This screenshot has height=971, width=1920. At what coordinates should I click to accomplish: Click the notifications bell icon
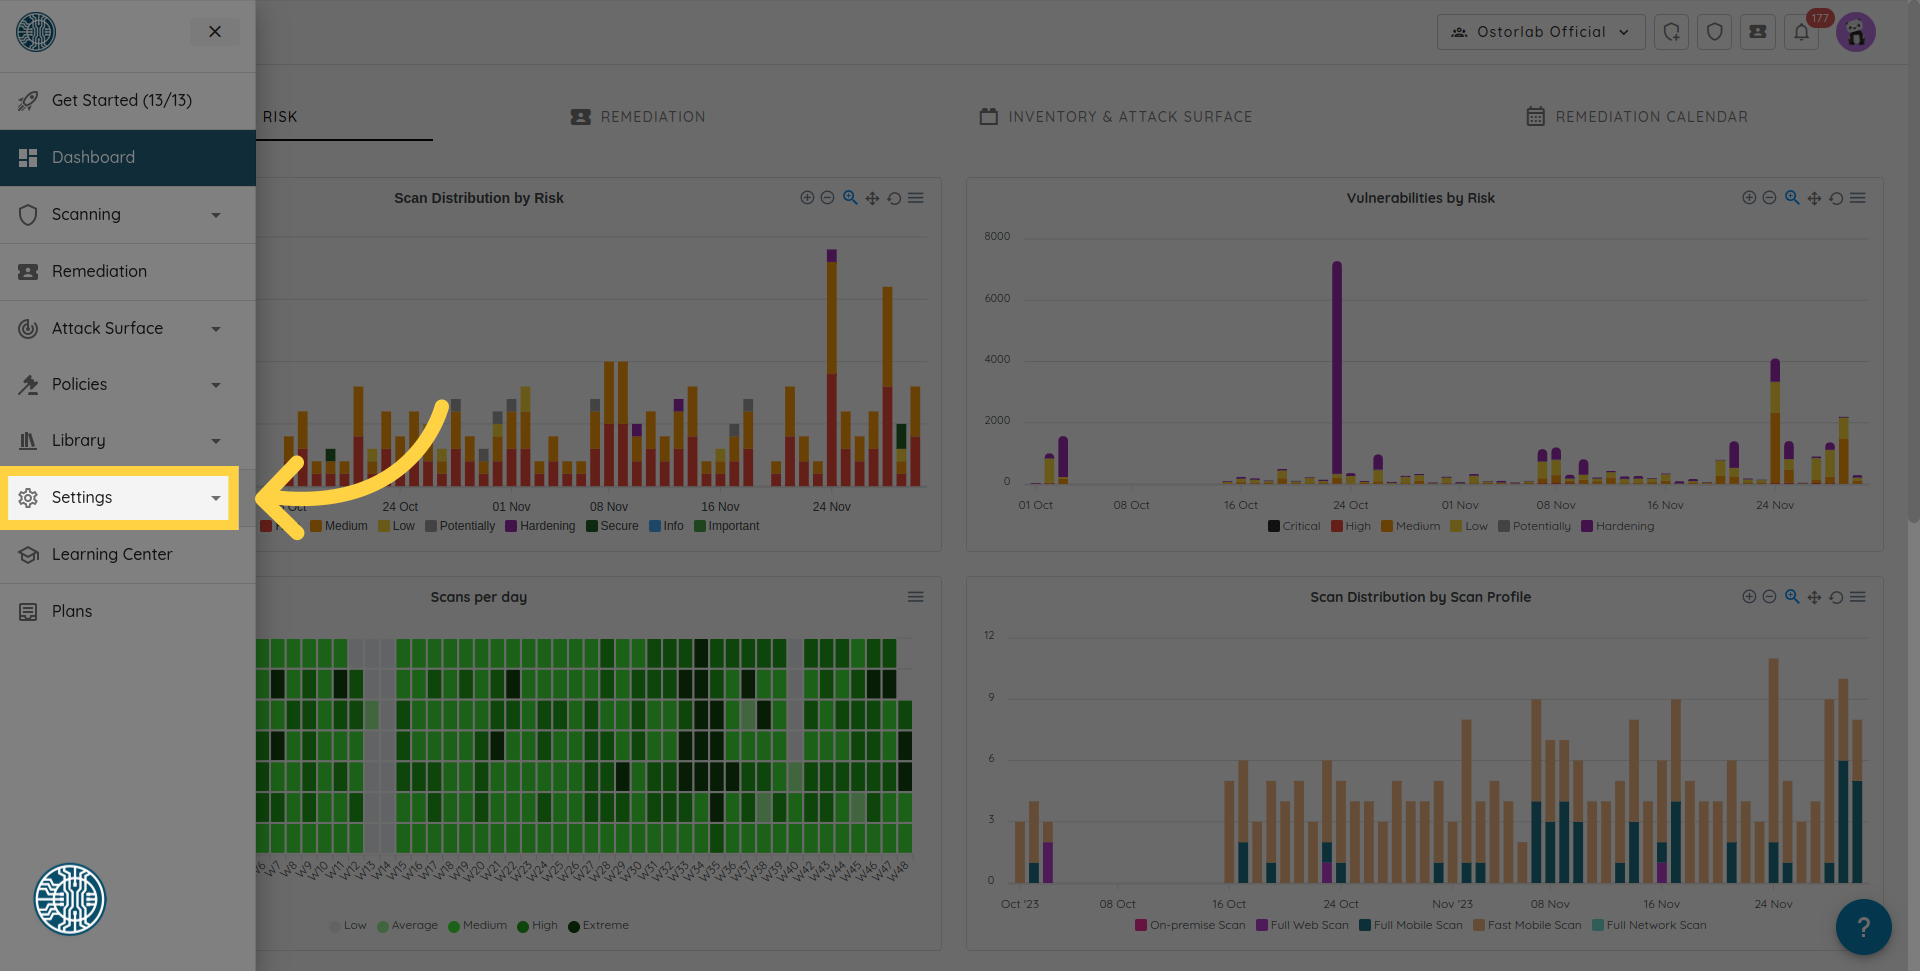click(x=1801, y=32)
